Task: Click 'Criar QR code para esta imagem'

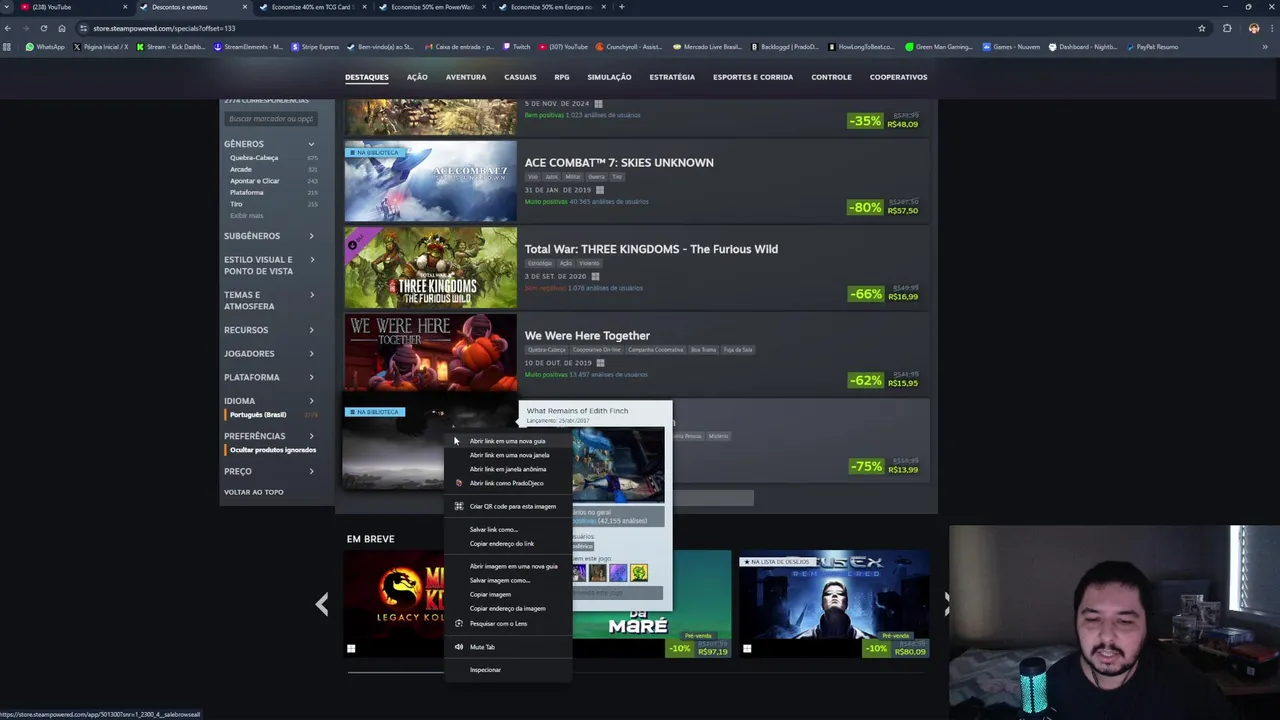Action: pyautogui.click(x=508, y=506)
